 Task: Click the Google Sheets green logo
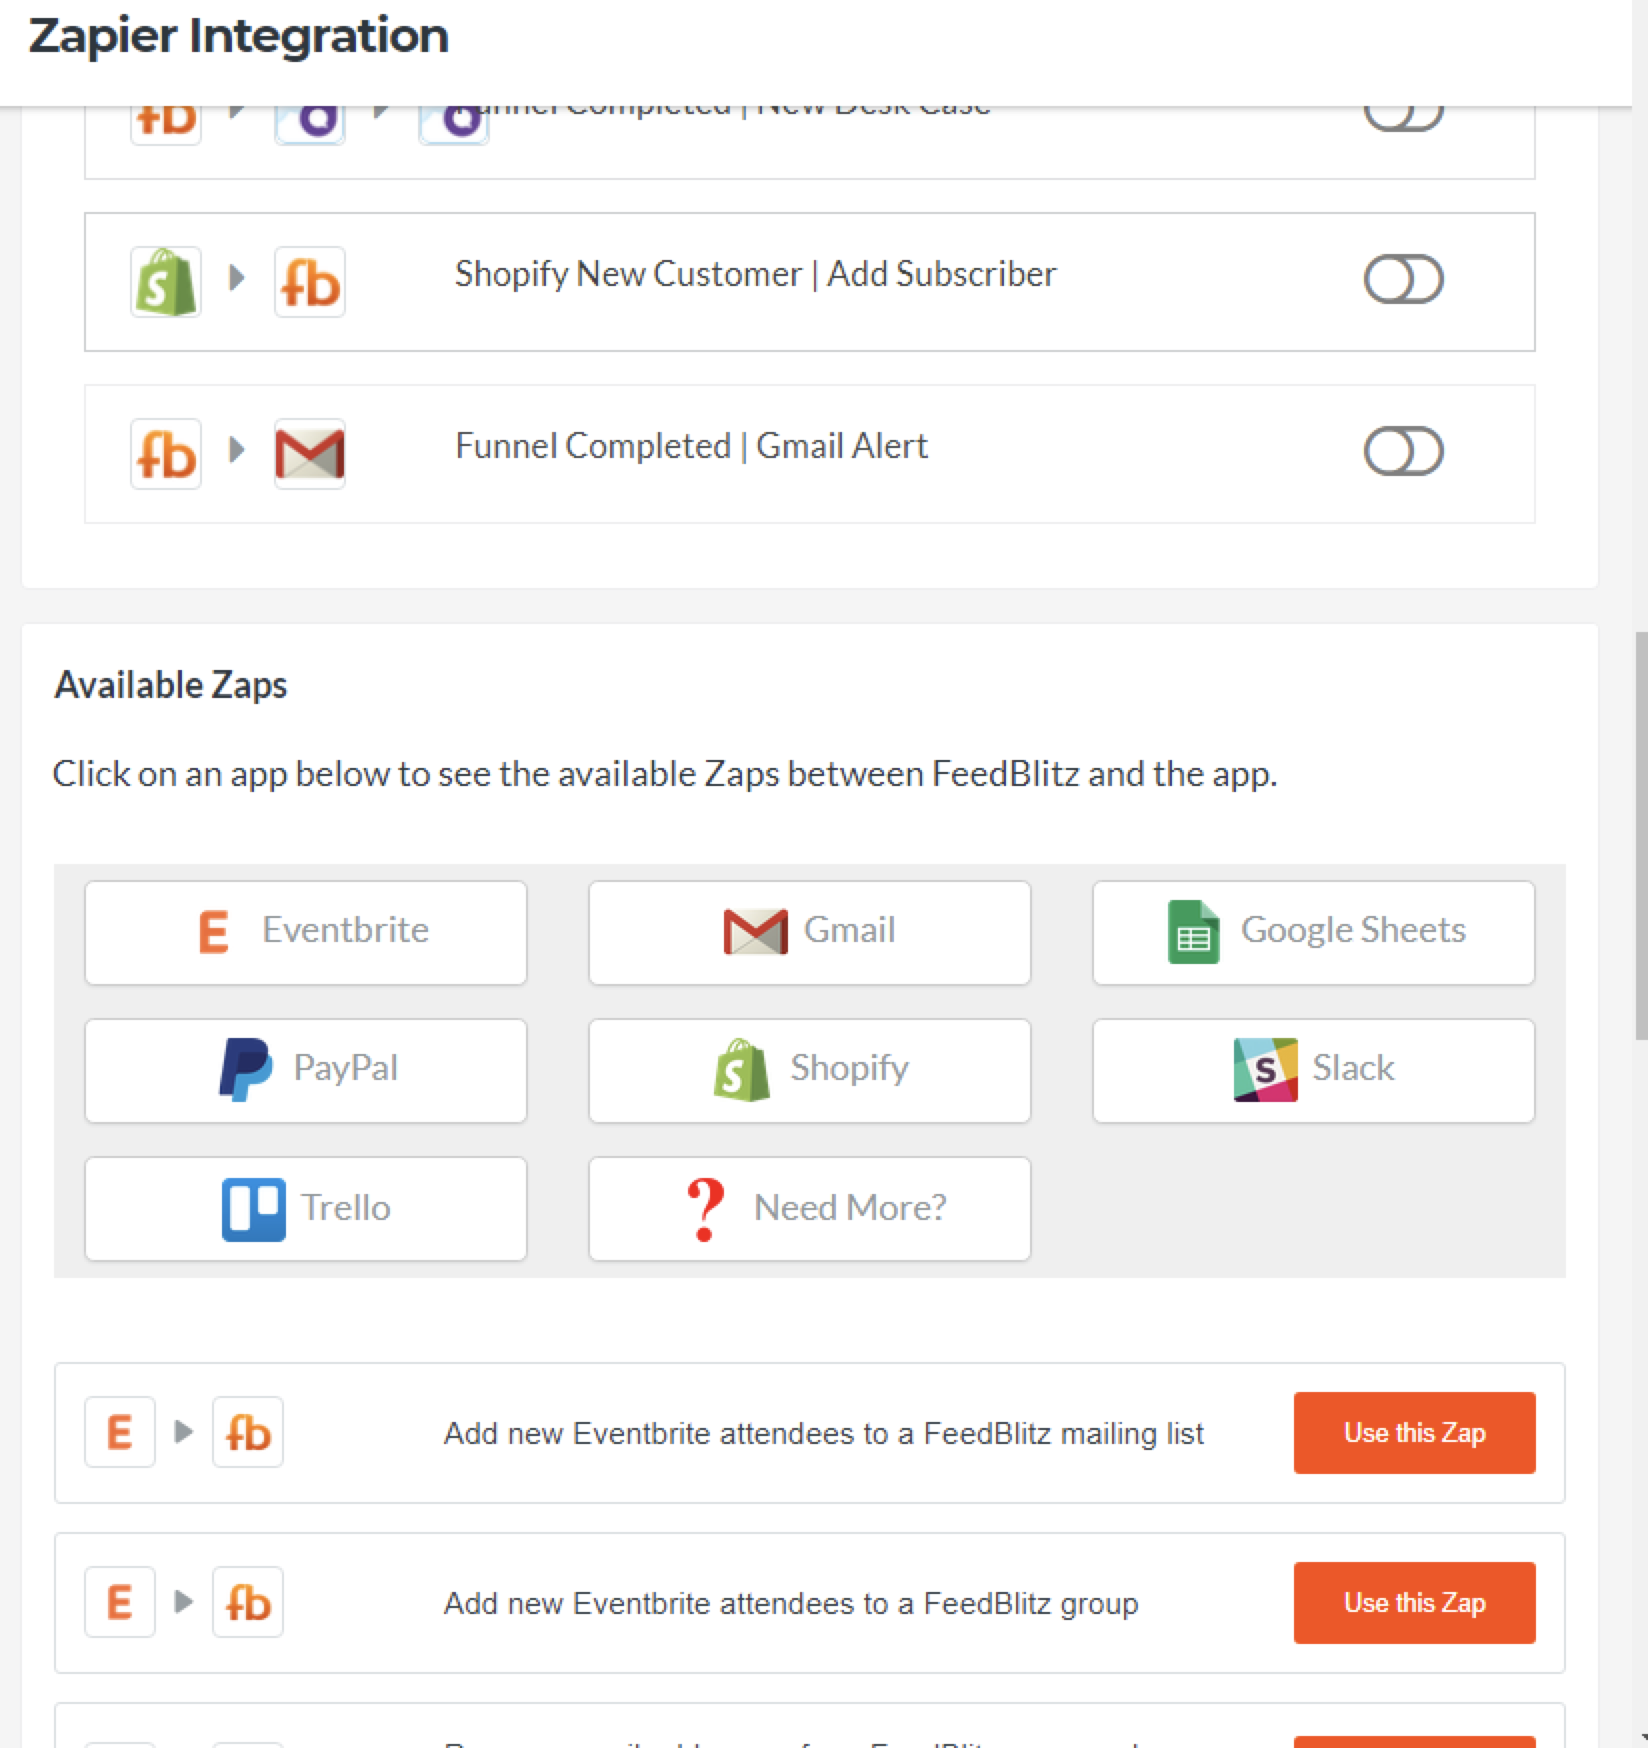(x=1193, y=932)
